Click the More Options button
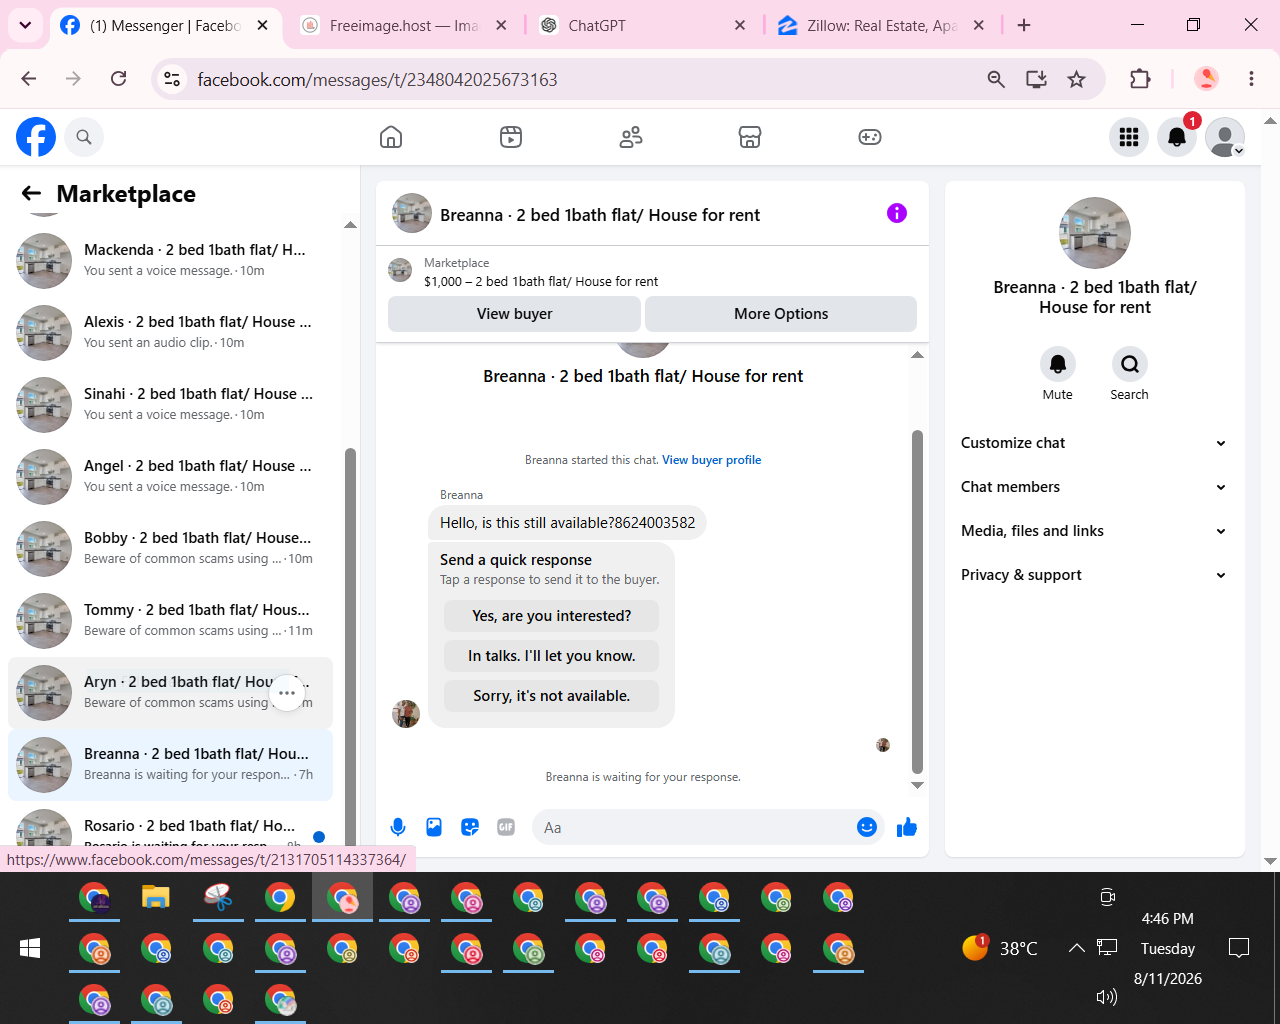The image size is (1280, 1024). point(781,314)
